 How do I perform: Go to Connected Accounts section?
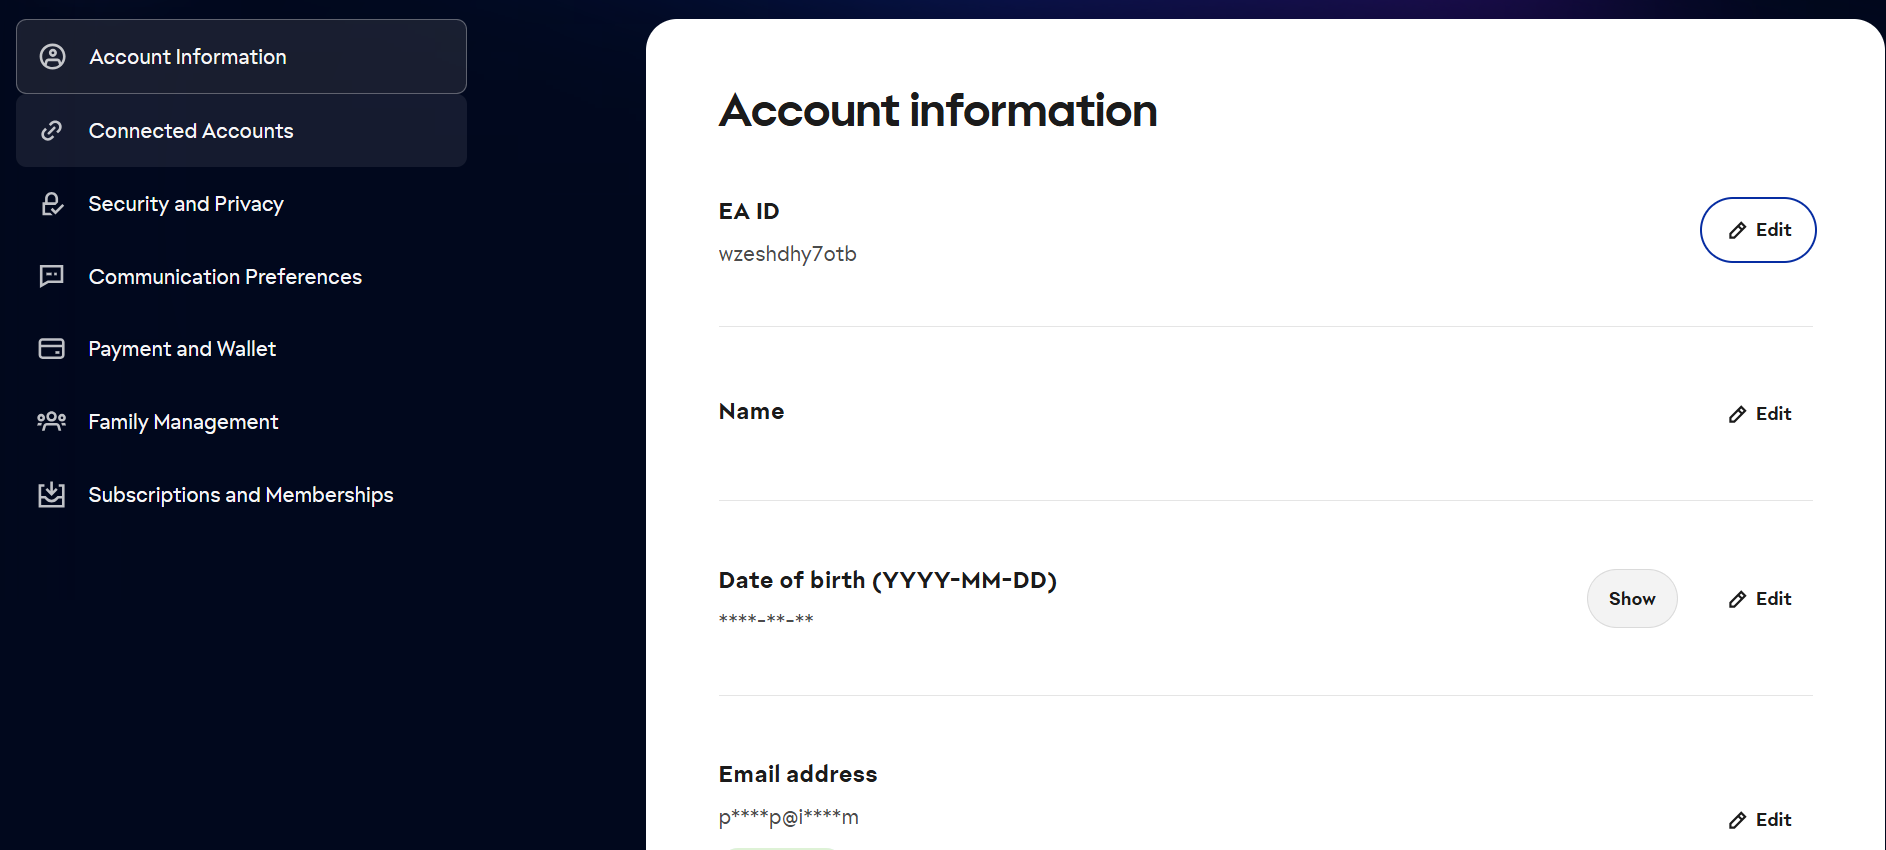coord(191,131)
